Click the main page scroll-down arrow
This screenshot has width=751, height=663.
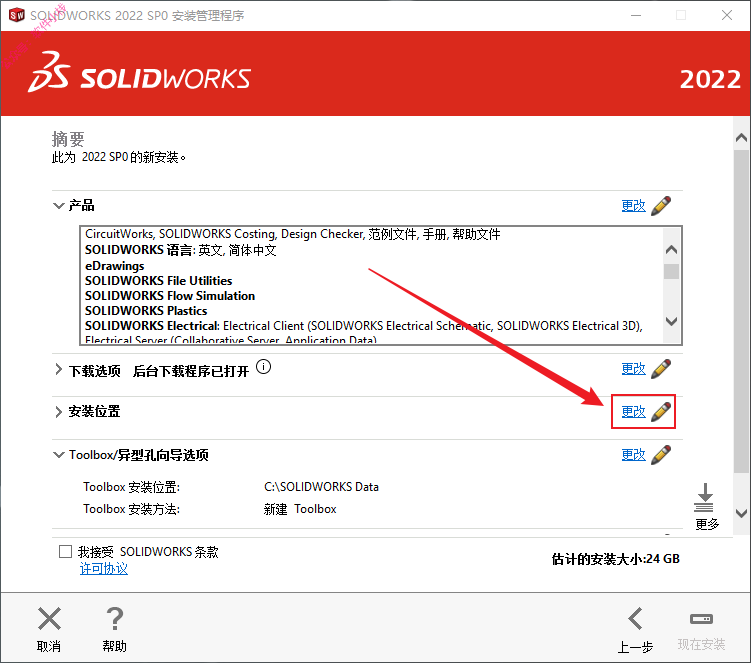[741, 514]
